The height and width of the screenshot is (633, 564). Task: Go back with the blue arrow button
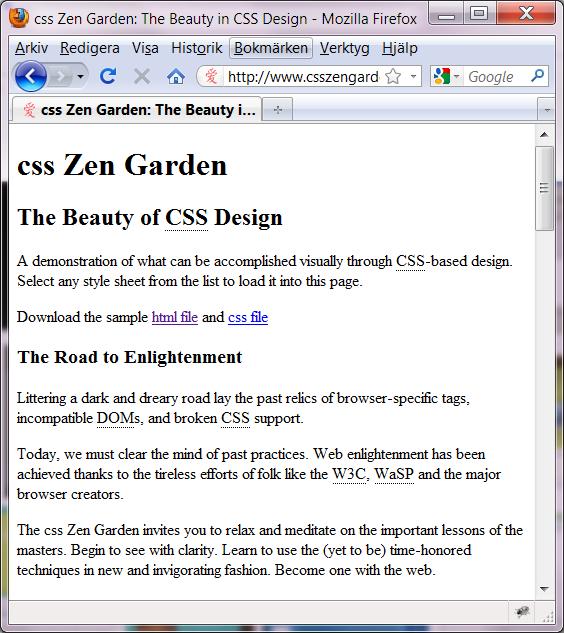point(31,76)
